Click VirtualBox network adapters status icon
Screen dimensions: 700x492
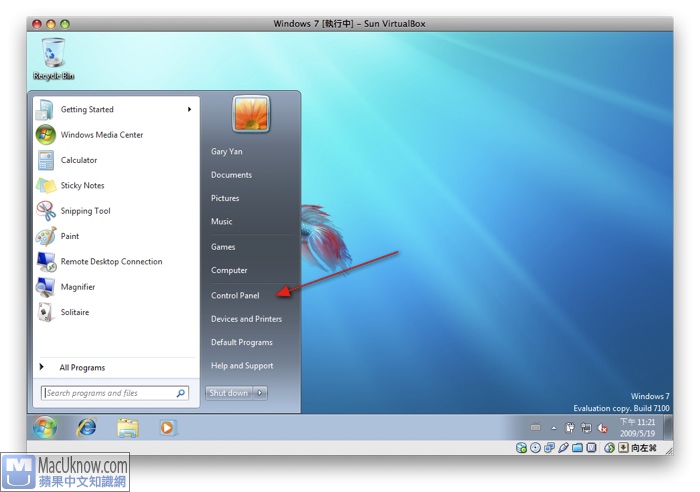(549, 447)
